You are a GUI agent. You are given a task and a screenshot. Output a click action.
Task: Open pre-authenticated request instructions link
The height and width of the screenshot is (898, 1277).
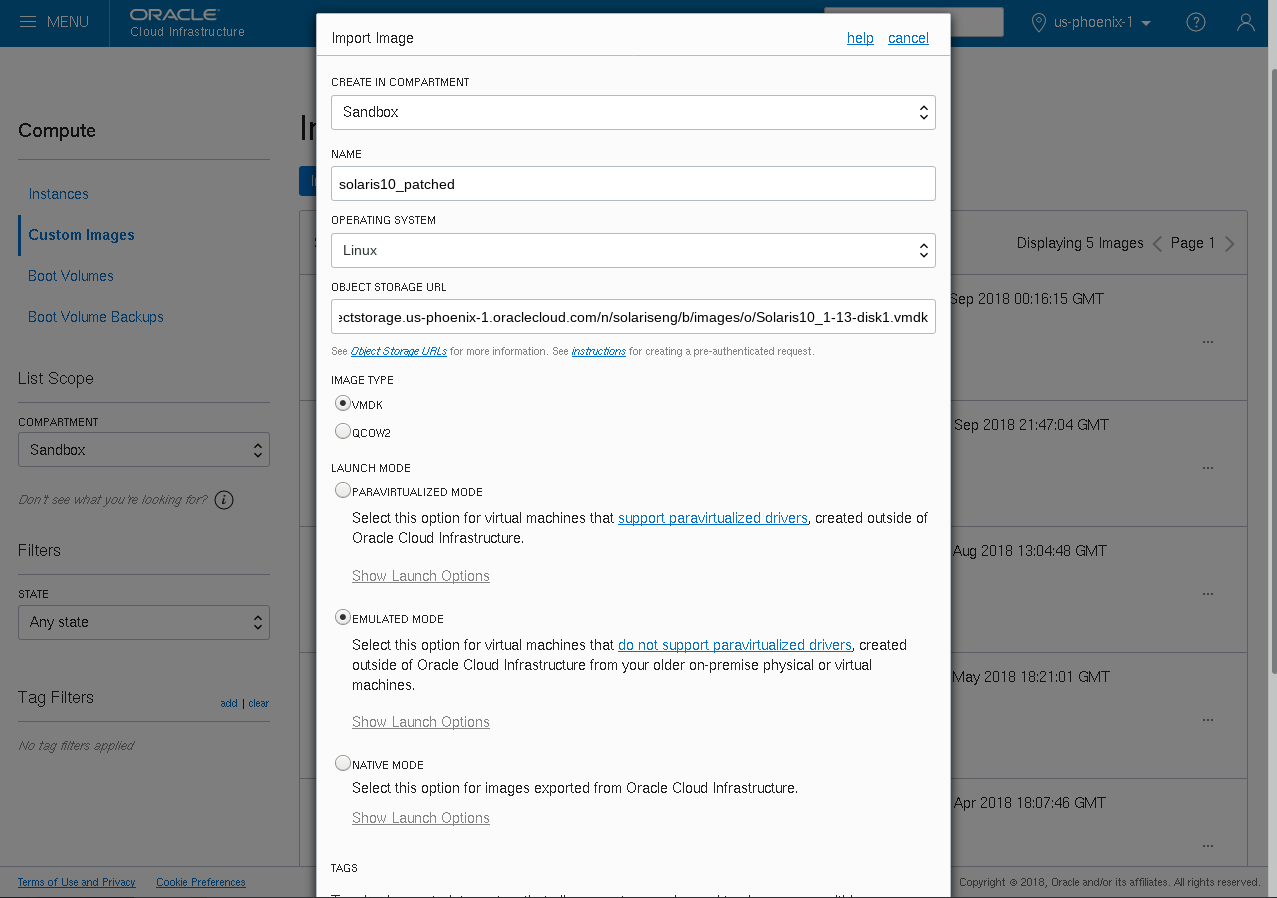(599, 352)
